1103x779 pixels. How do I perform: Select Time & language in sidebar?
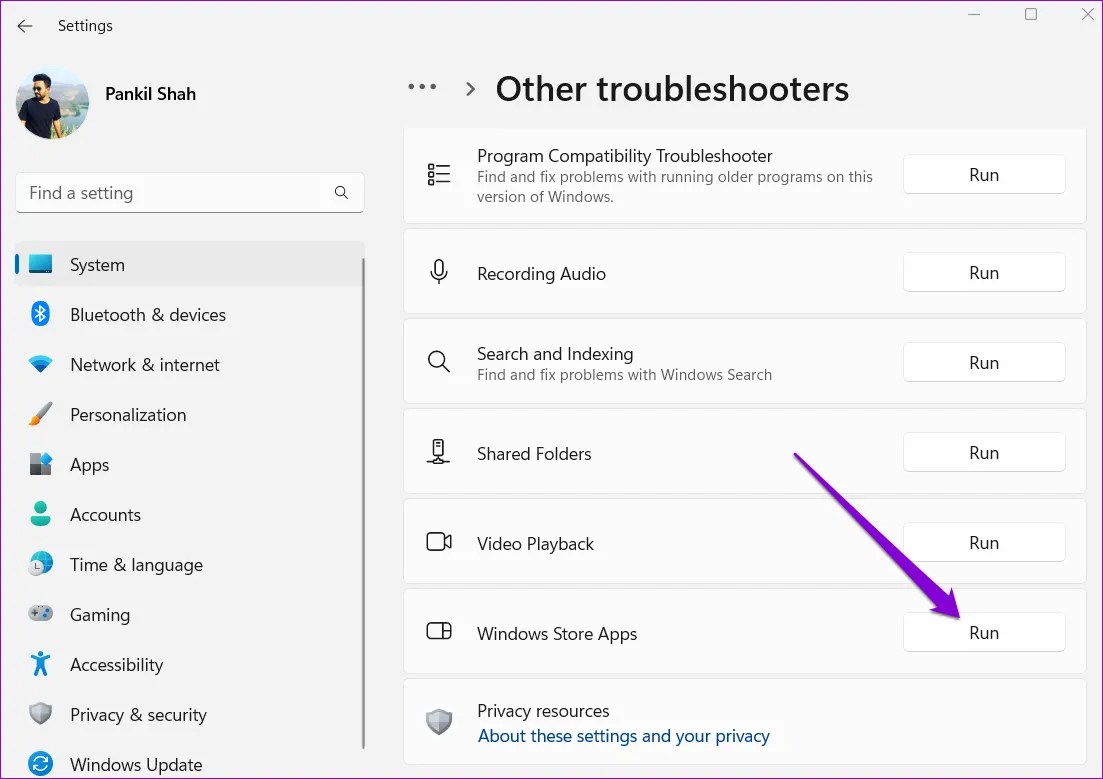[x=136, y=565]
